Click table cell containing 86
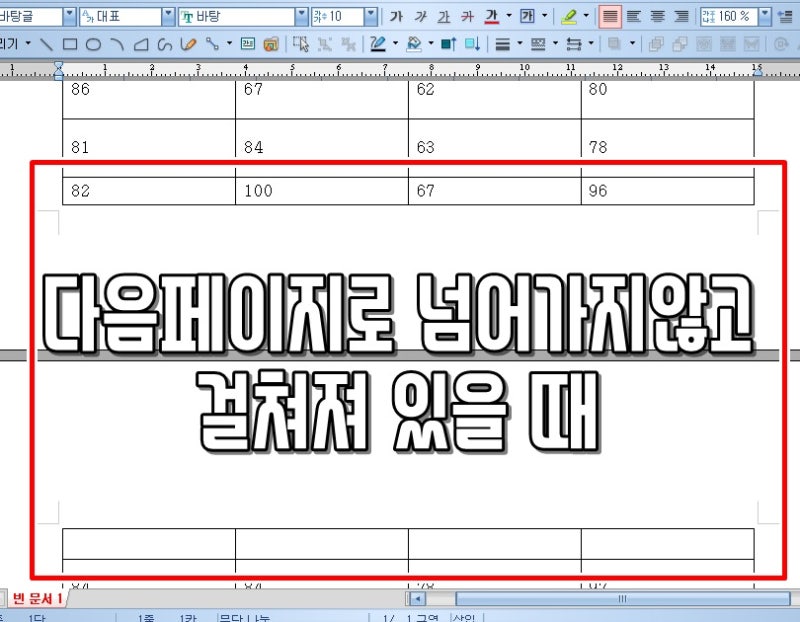Screen dimensions: 800x622 coord(149,99)
